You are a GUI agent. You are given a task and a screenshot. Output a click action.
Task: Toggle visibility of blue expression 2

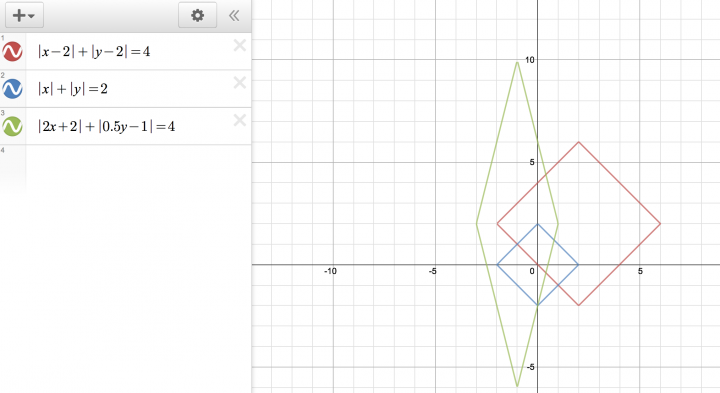coord(12,89)
